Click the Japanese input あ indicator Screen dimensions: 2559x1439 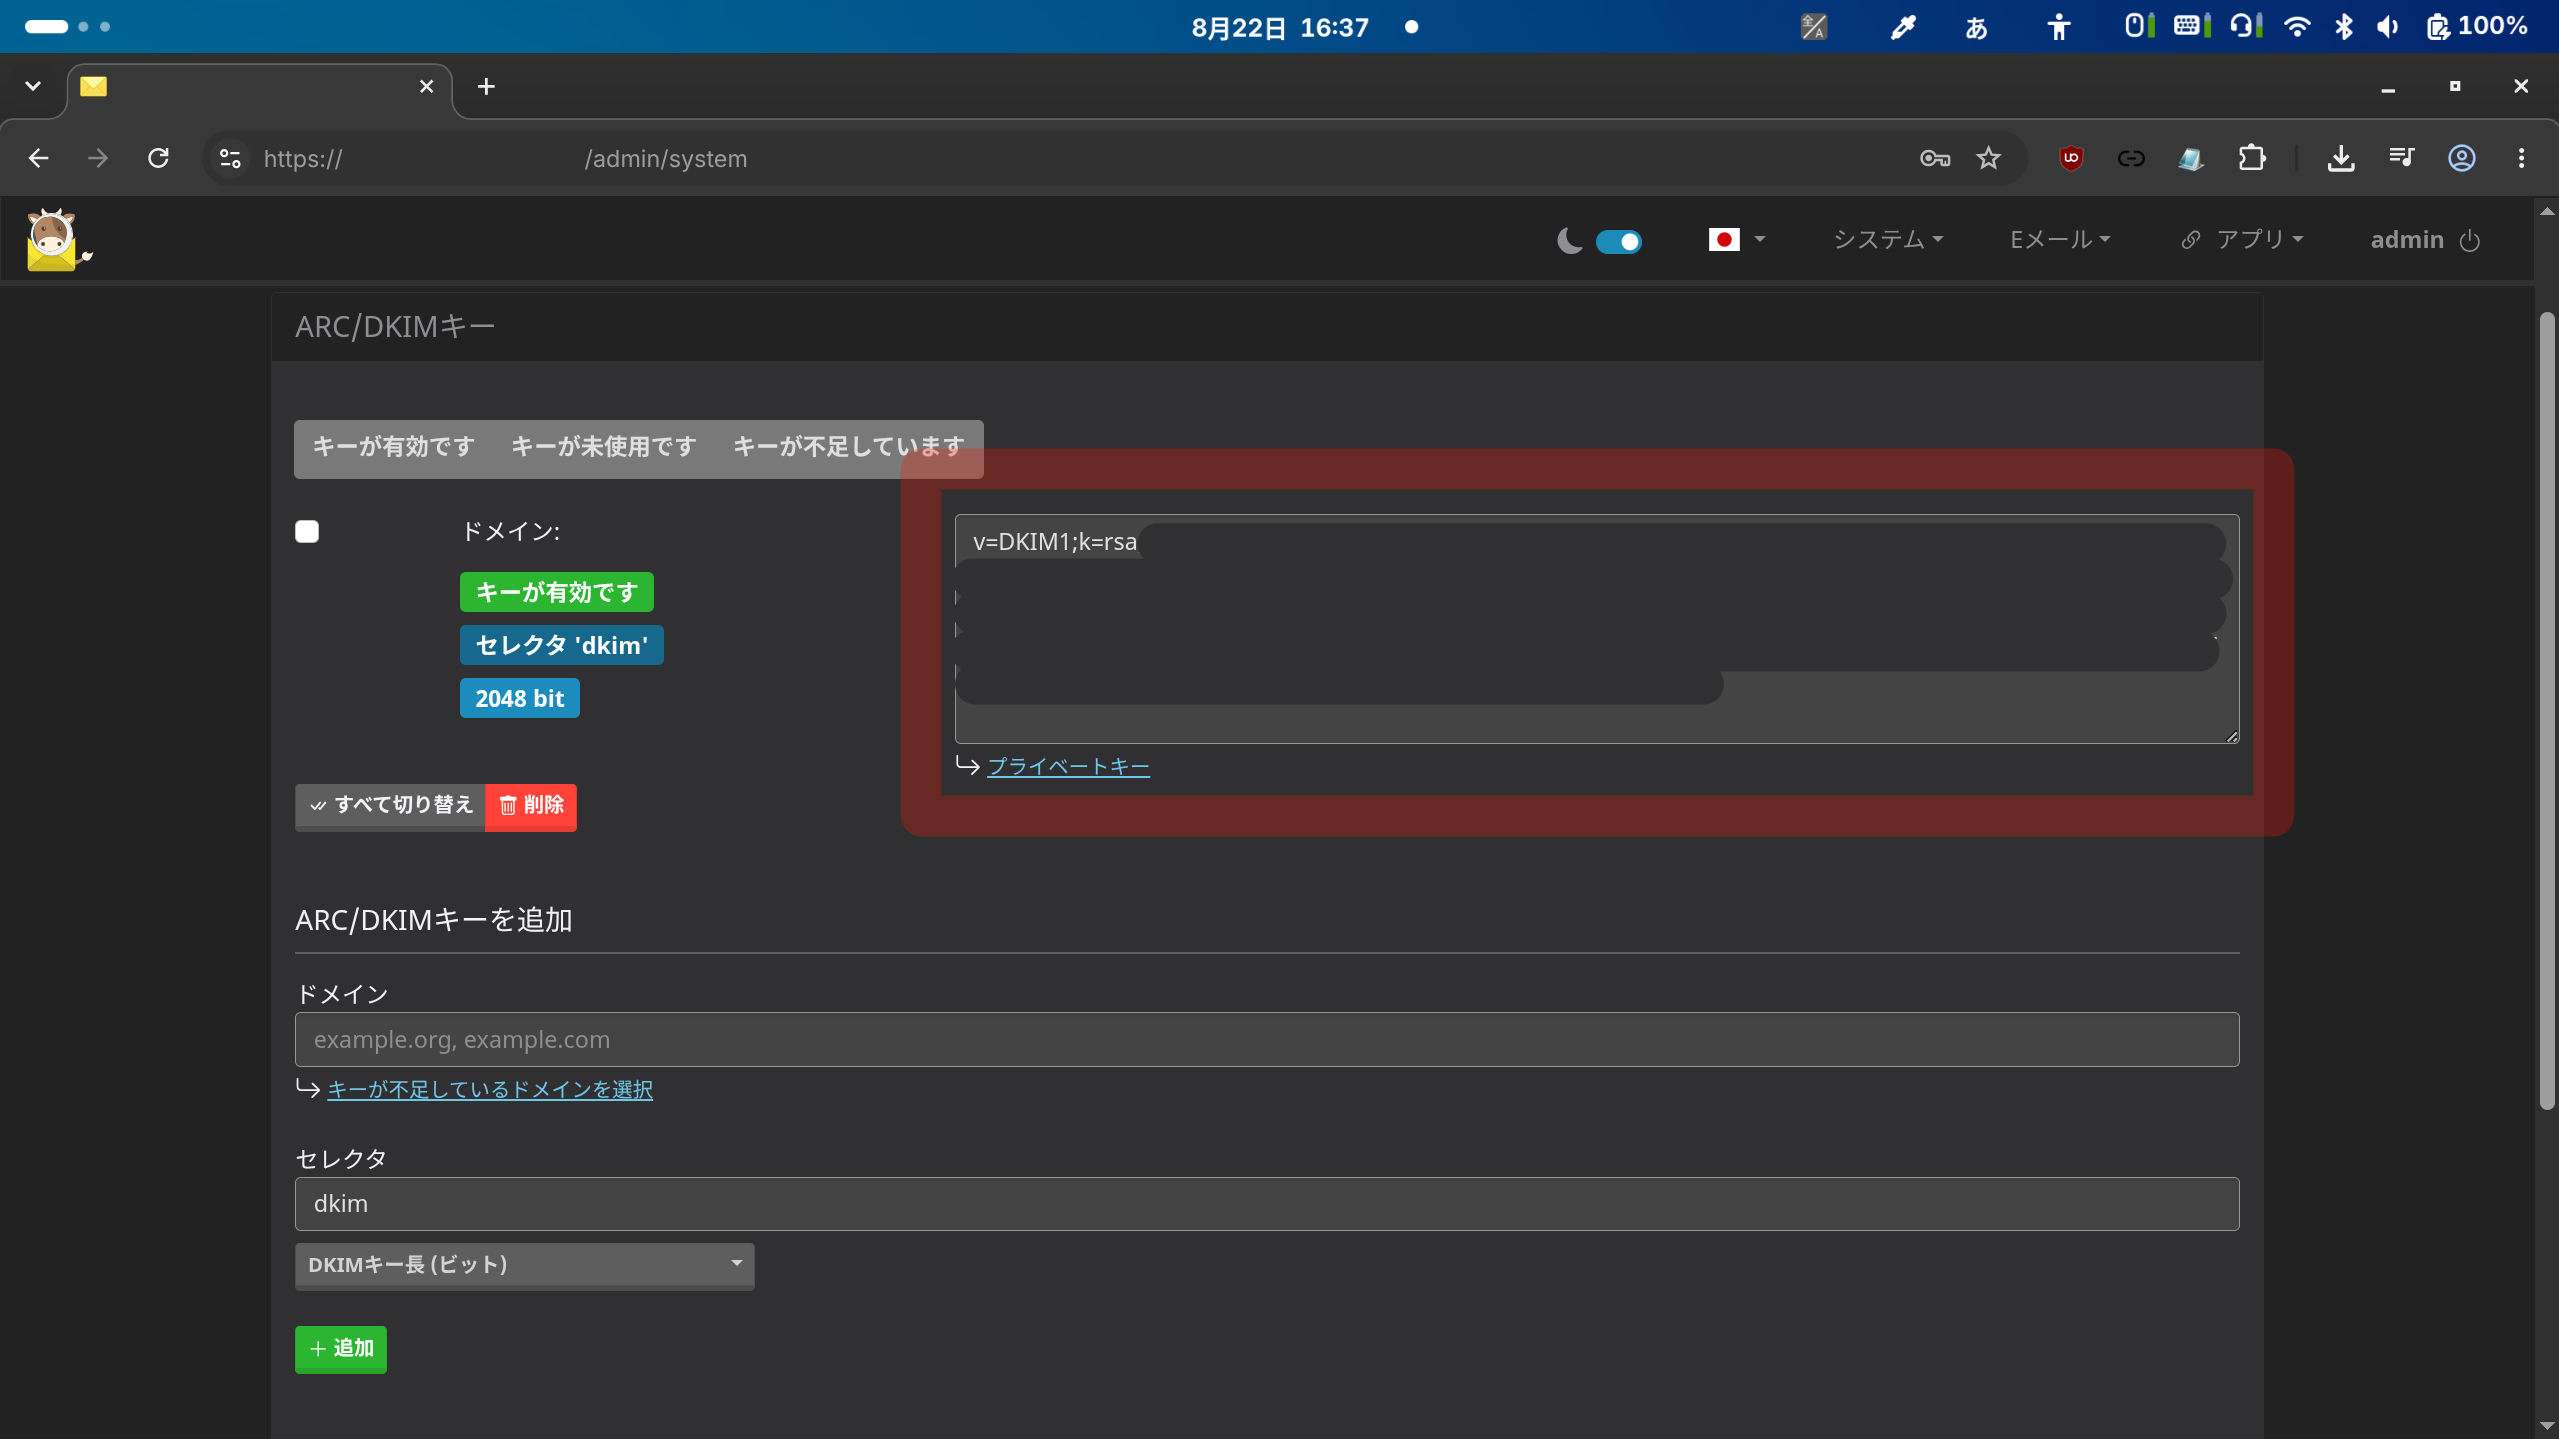(x=1976, y=27)
